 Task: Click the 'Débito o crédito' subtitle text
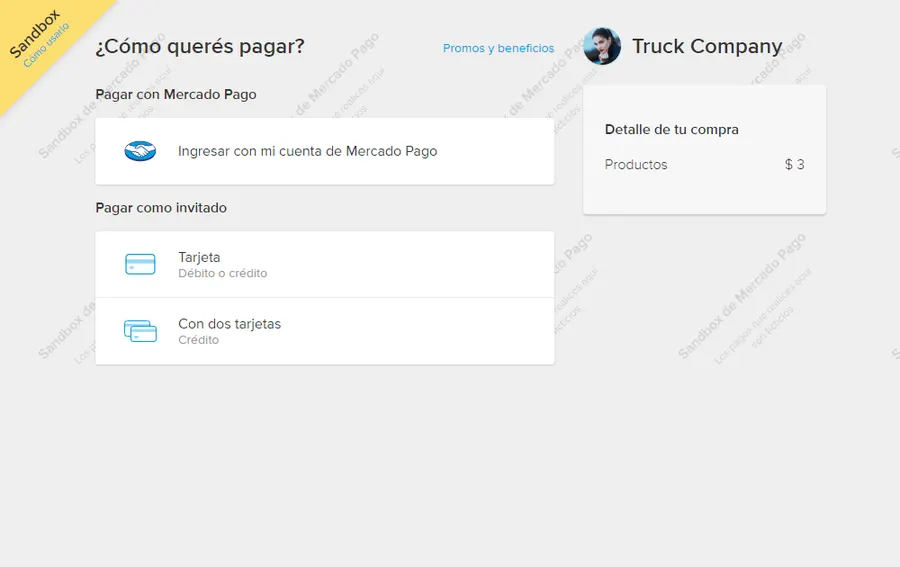click(223, 274)
